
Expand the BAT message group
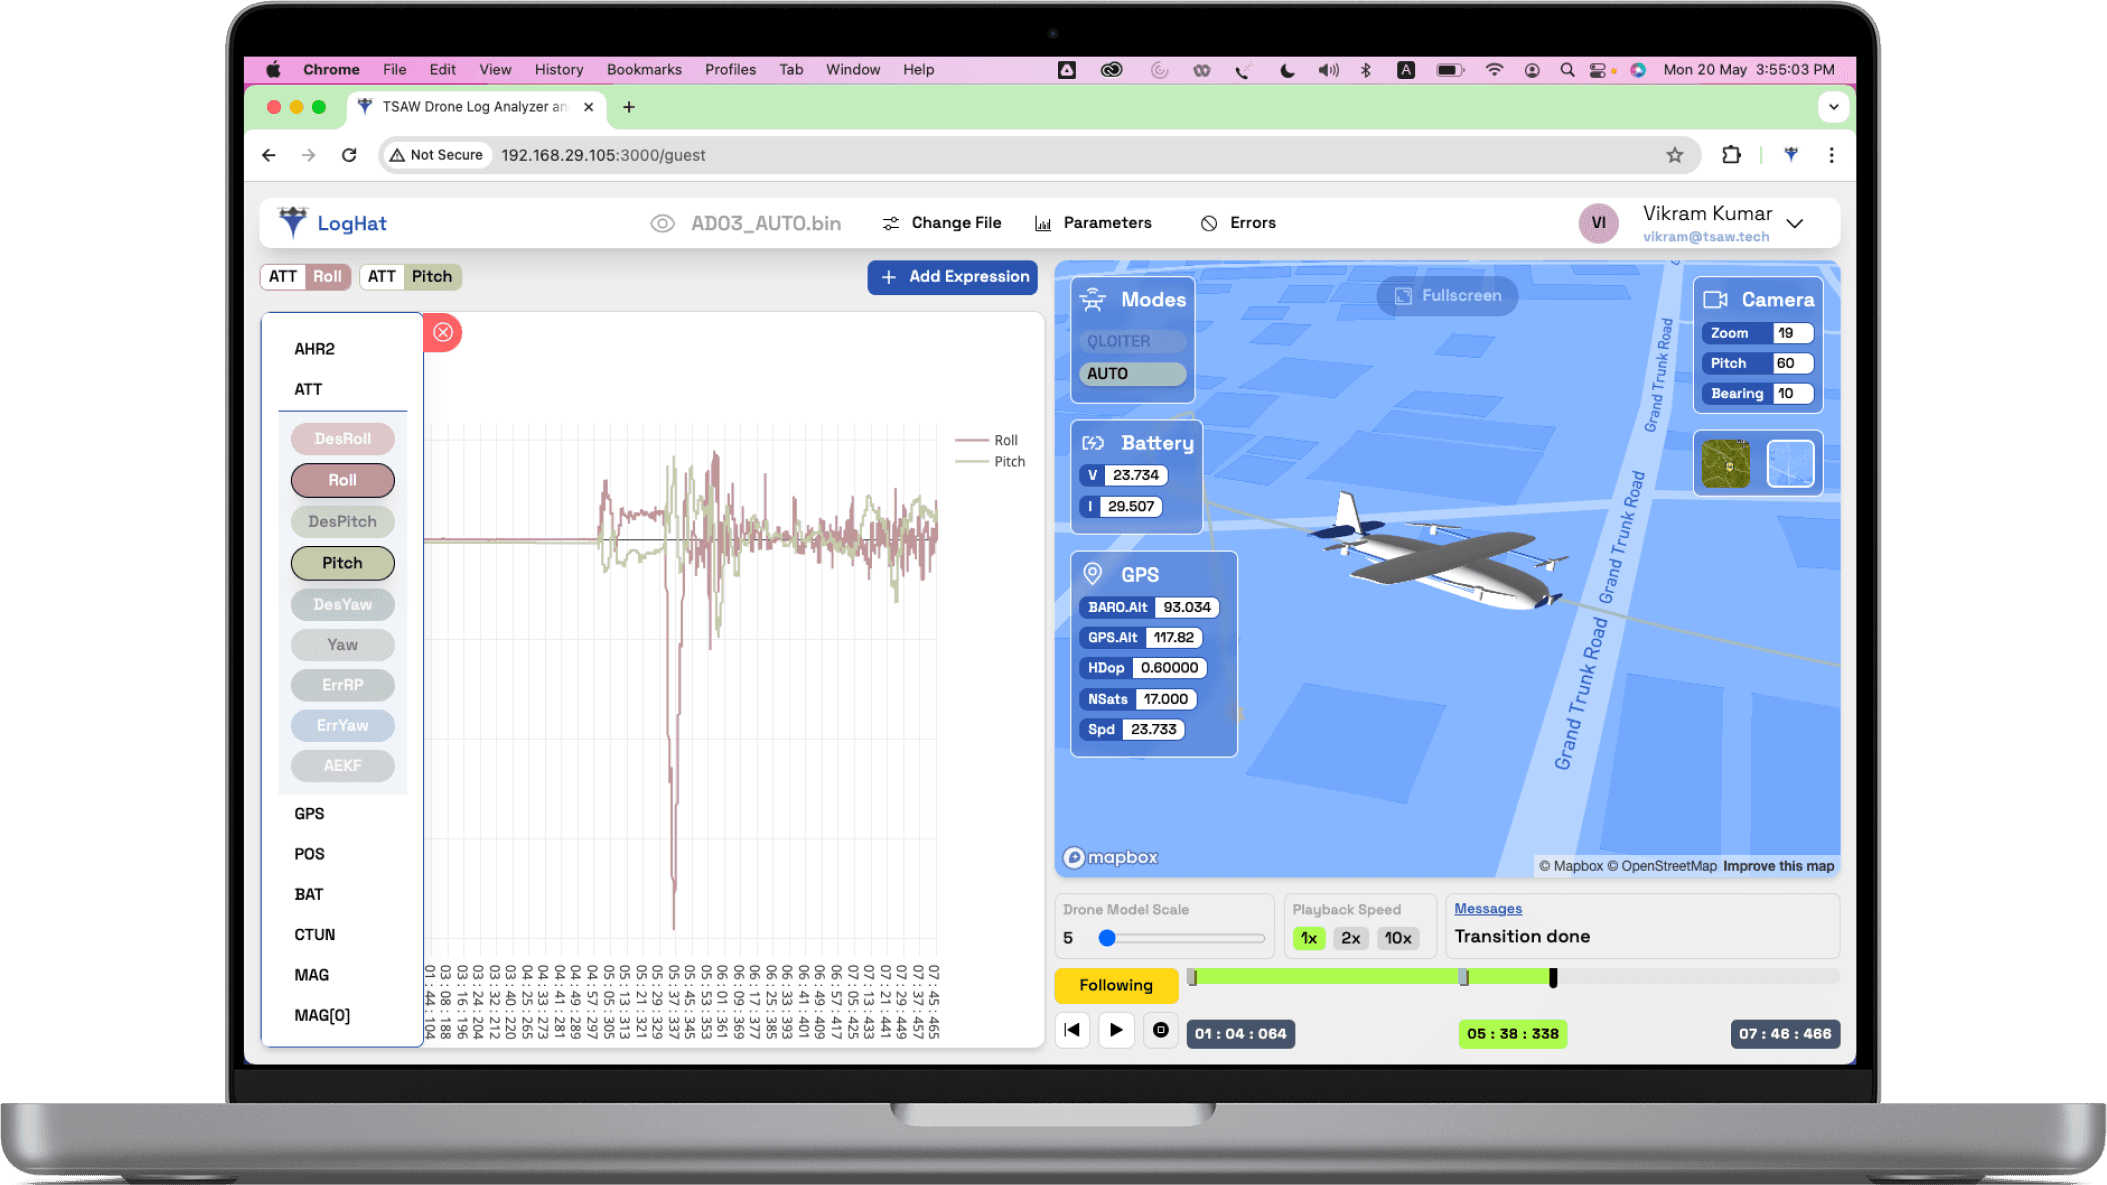[308, 894]
